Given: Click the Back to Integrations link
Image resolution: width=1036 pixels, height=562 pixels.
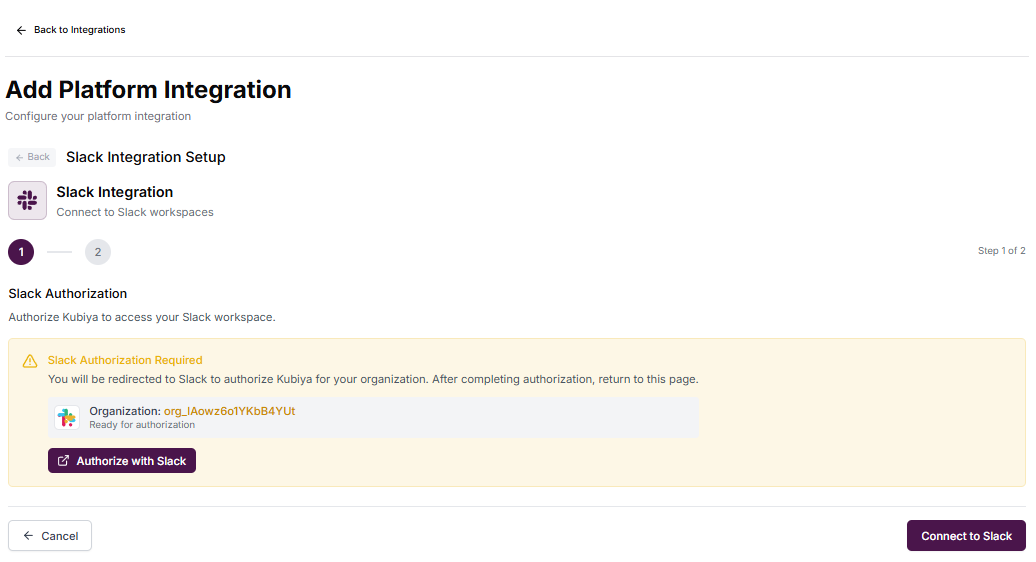Looking at the screenshot, I should 70,30.
